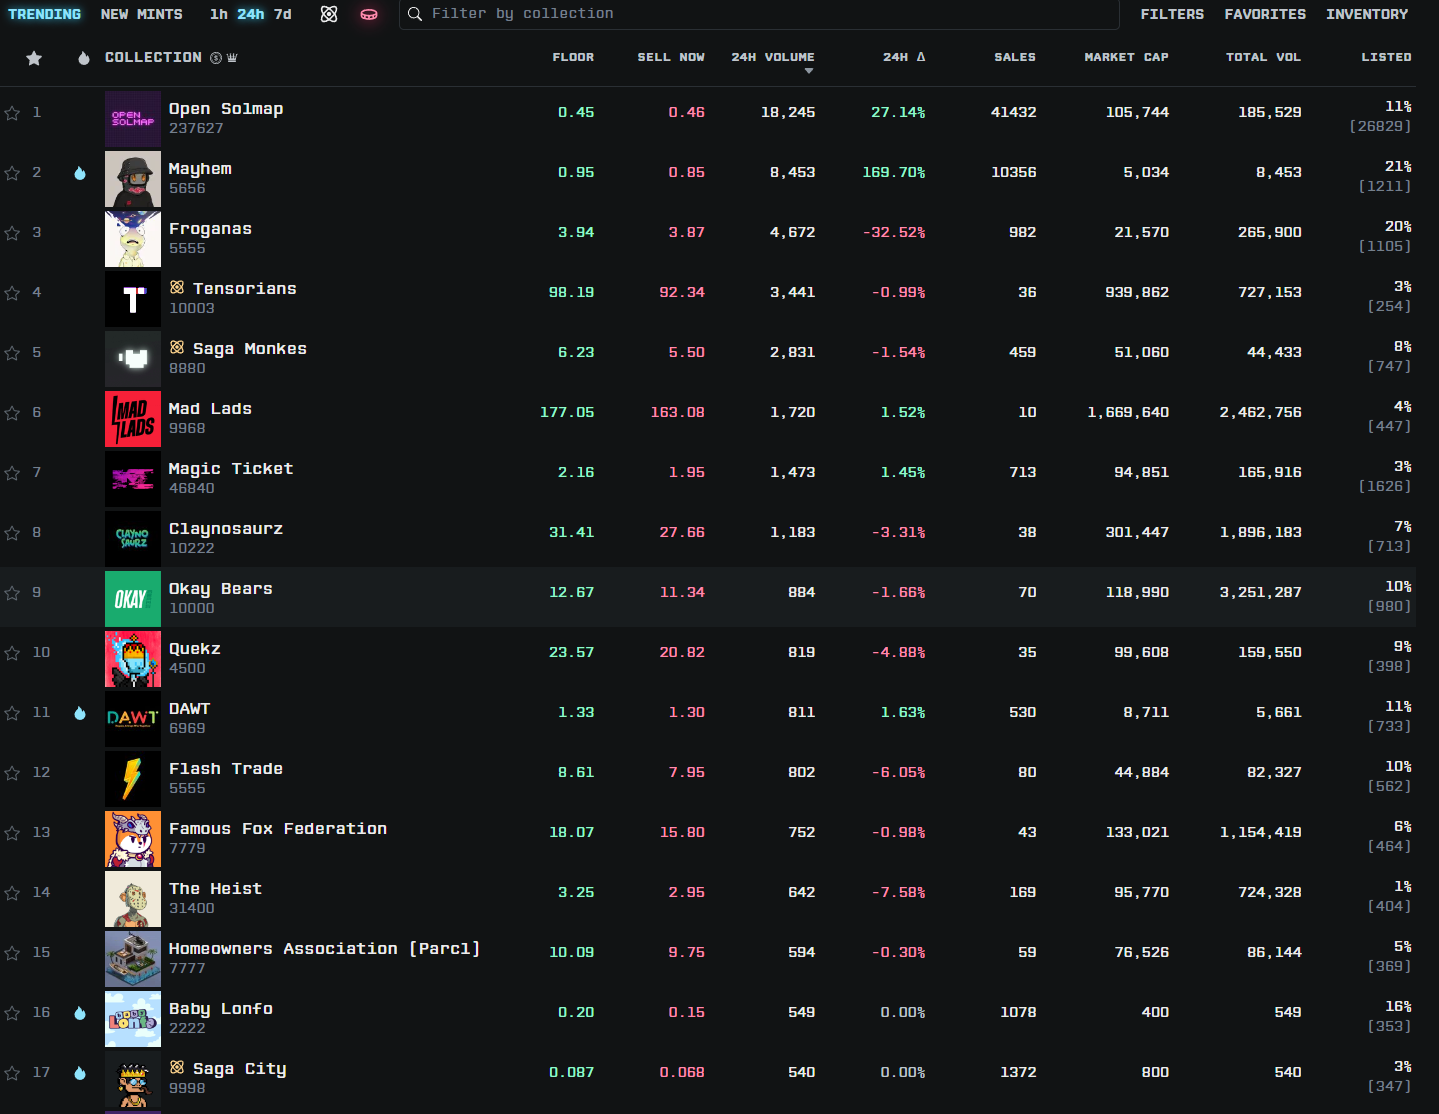Image resolution: width=1439 pixels, height=1114 pixels.
Task: Sort by COLLECTION header label
Action: [153, 58]
